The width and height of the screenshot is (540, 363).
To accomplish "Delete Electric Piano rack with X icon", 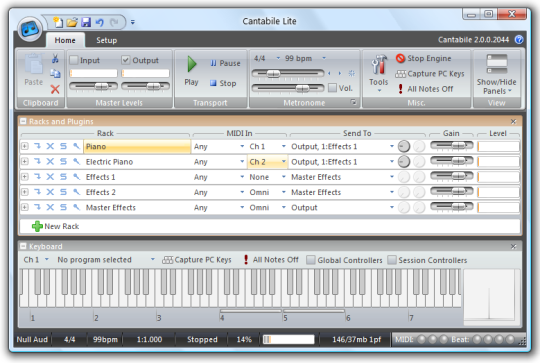I will tap(50, 161).
